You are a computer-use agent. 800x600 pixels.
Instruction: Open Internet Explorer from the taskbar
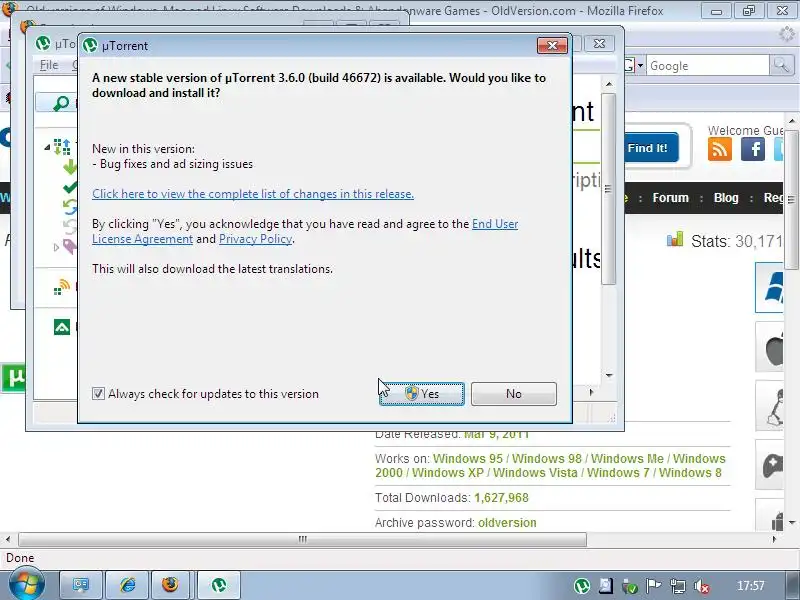[x=128, y=585]
